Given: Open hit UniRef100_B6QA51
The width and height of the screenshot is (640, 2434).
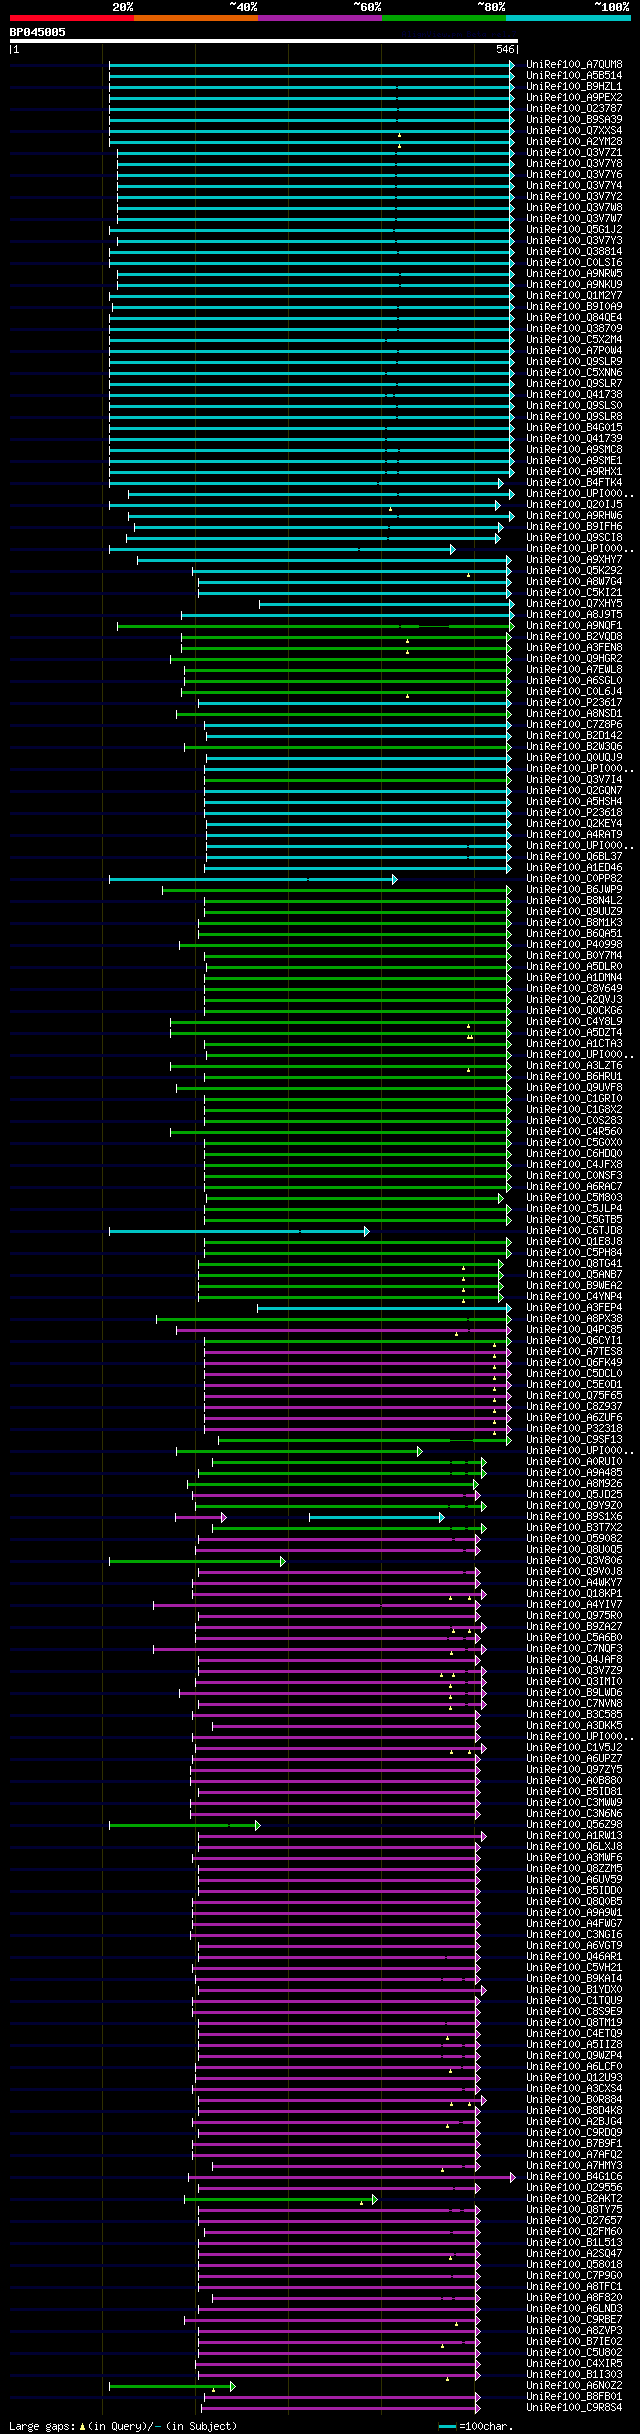Looking at the screenshot, I should click(x=574, y=934).
